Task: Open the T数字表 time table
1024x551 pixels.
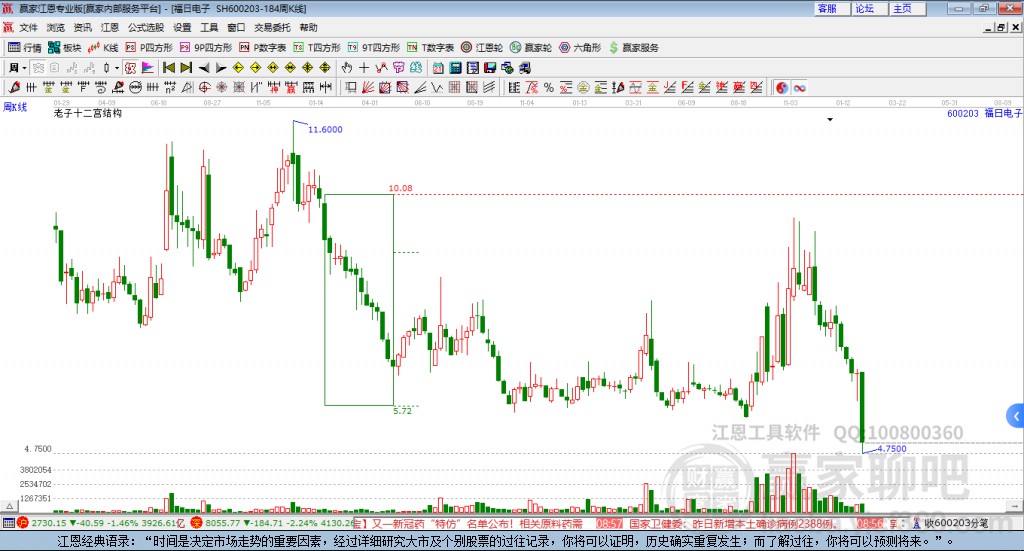Action: (430, 48)
